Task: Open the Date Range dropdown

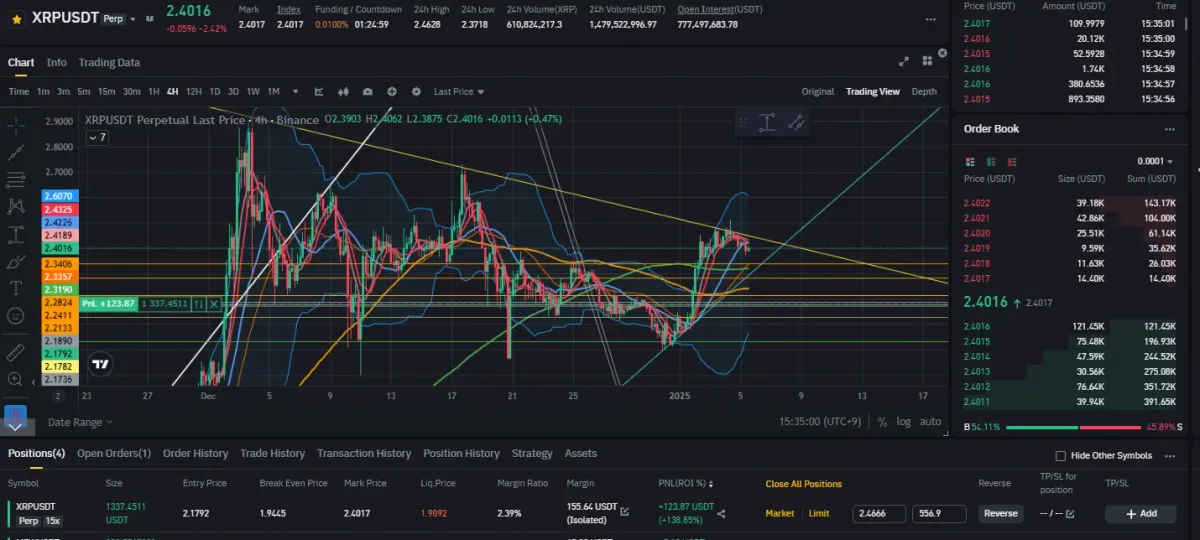Action: click(80, 422)
